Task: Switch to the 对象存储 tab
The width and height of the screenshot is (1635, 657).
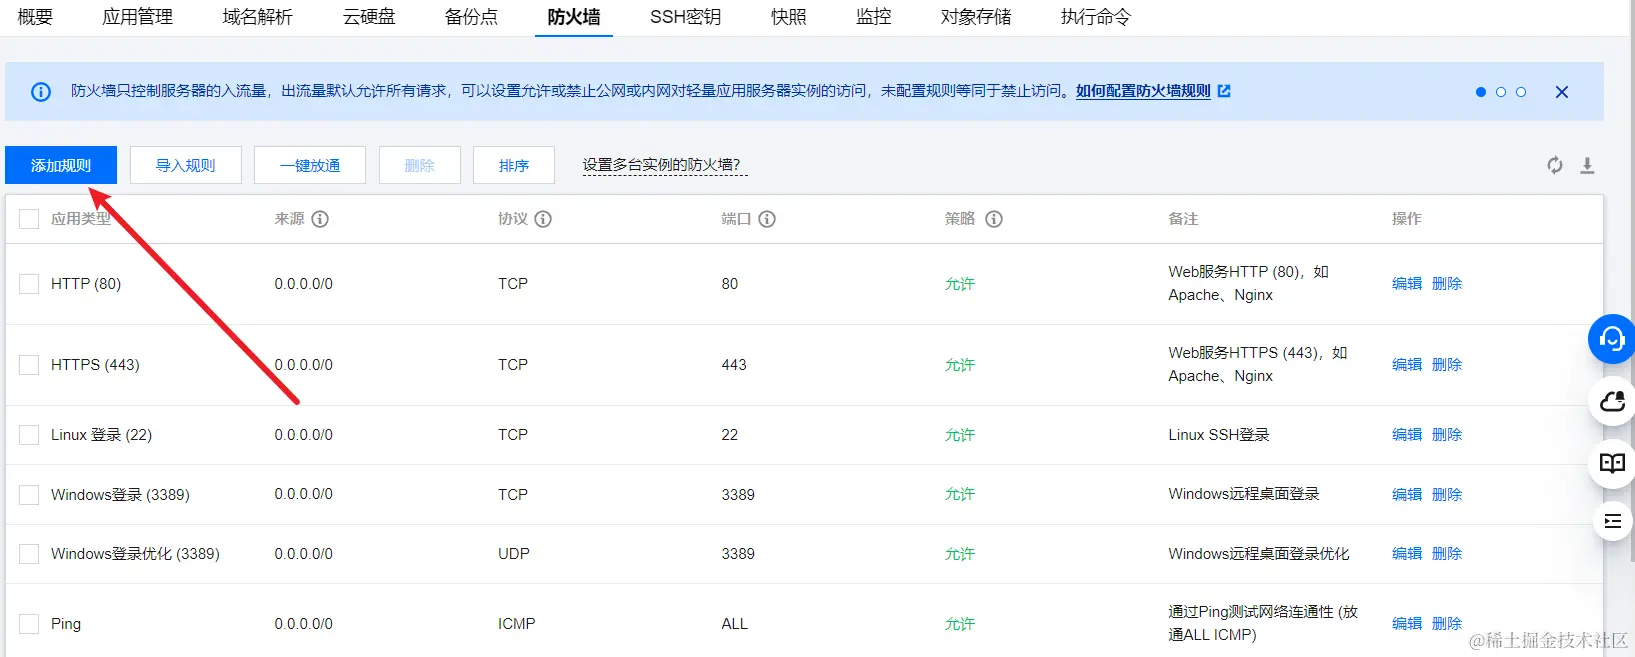Action: point(976,17)
